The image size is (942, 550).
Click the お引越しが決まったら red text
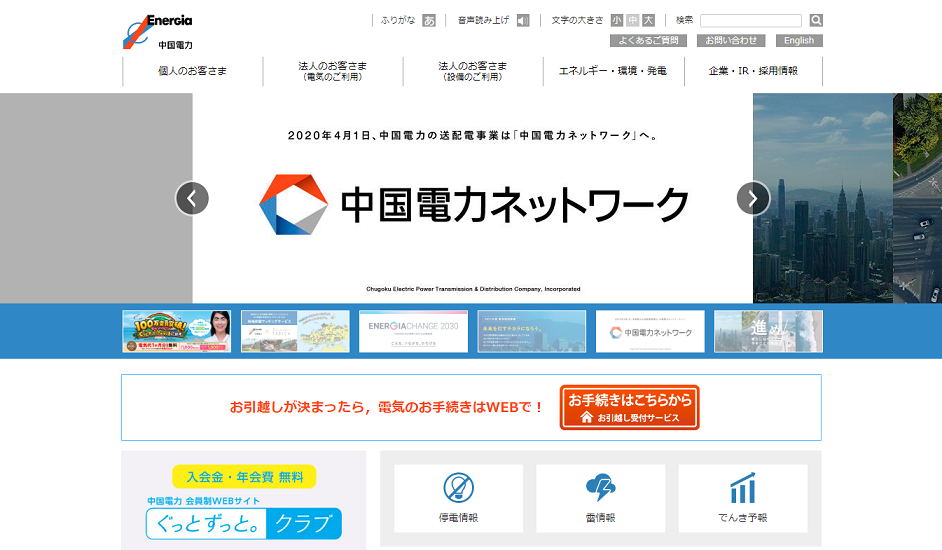[387, 408]
